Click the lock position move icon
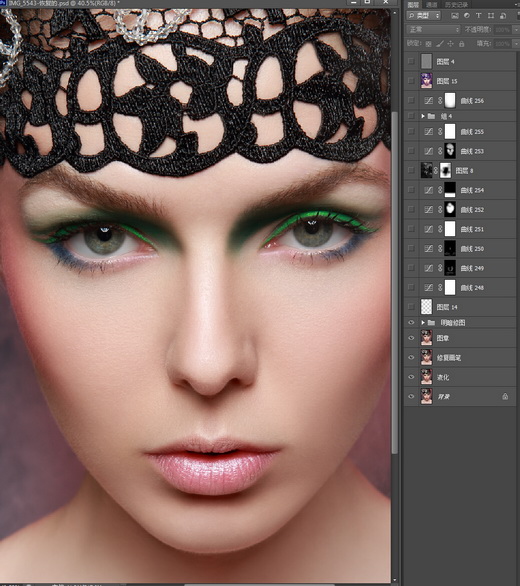520x586 pixels. (x=450, y=44)
